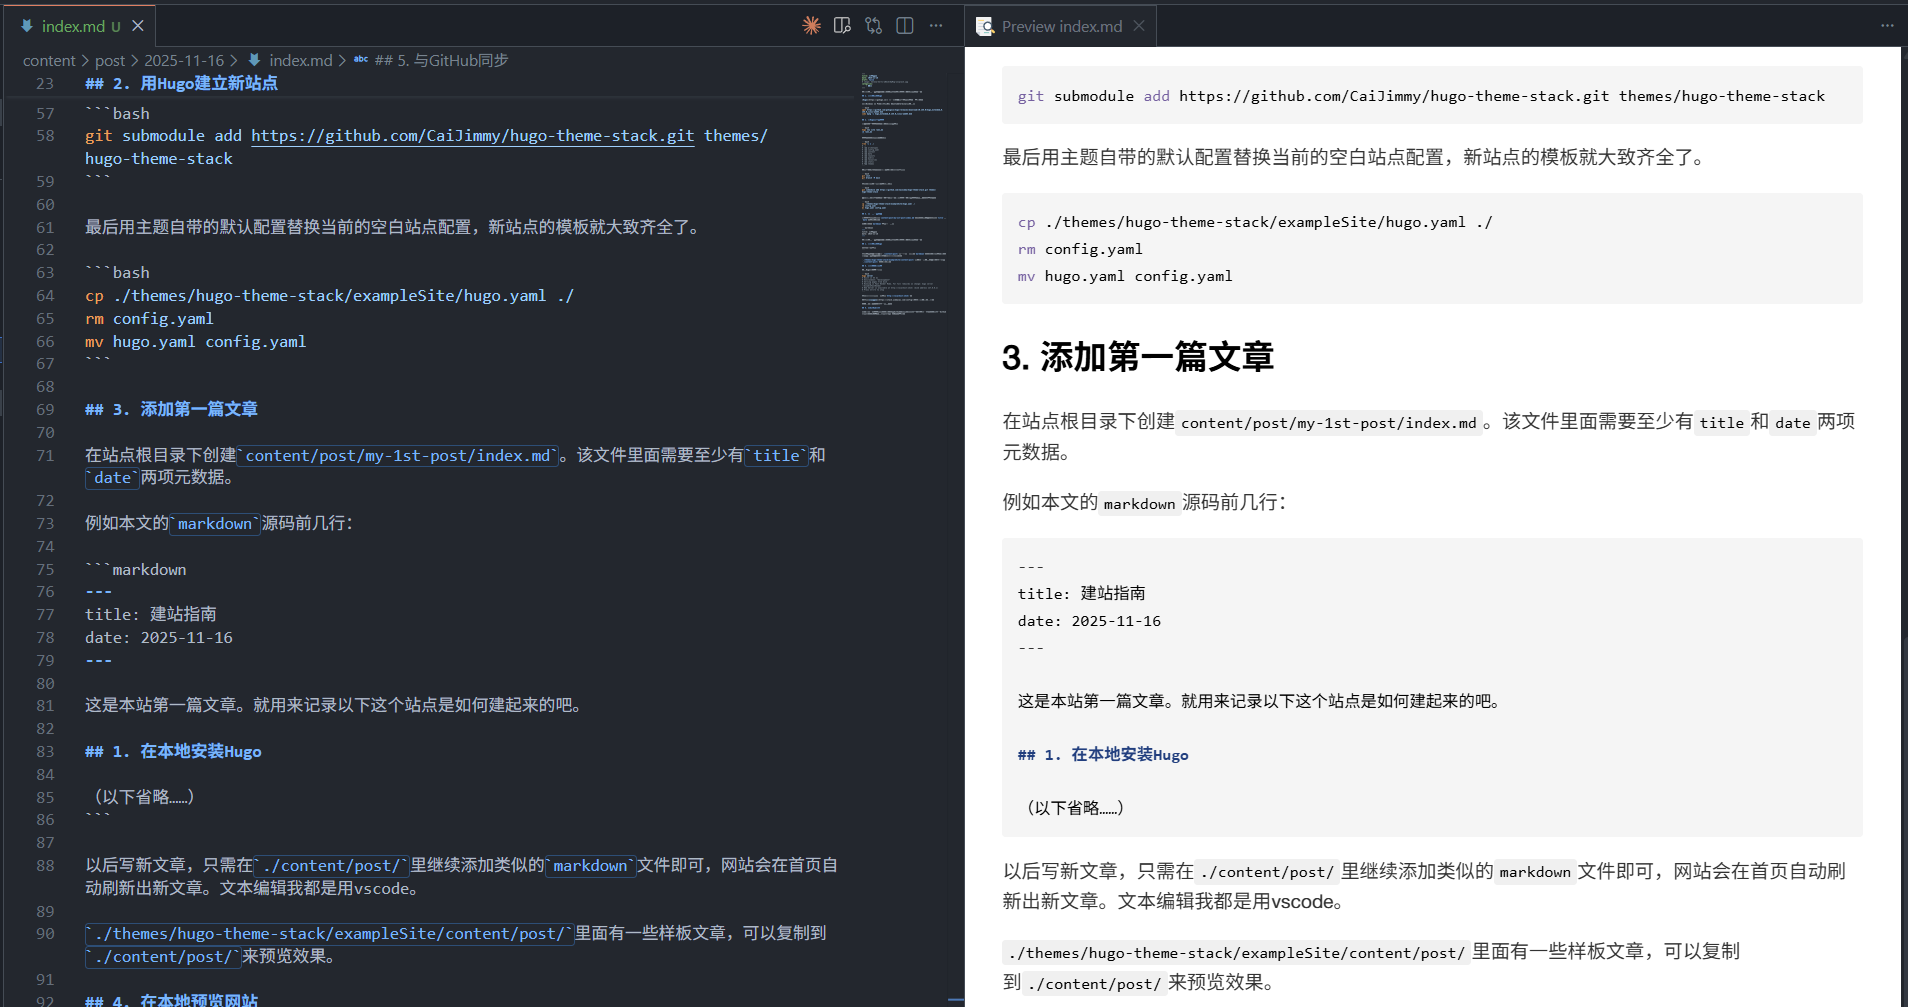Click the exampleSite content/post path link

point(330,933)
